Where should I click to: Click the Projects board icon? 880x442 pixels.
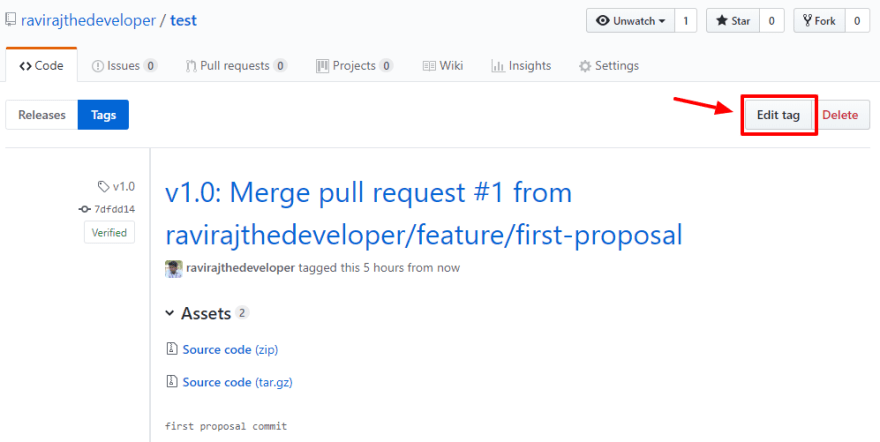(x=322, y=66)
